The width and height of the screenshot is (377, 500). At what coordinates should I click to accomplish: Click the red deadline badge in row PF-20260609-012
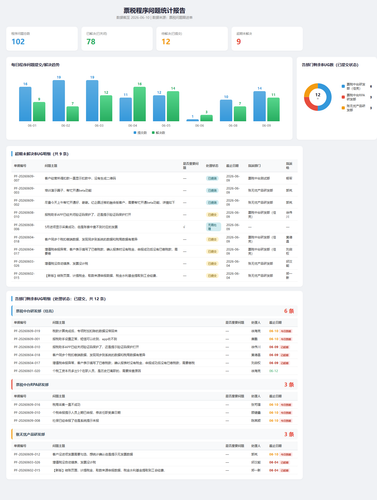[286, 454]
